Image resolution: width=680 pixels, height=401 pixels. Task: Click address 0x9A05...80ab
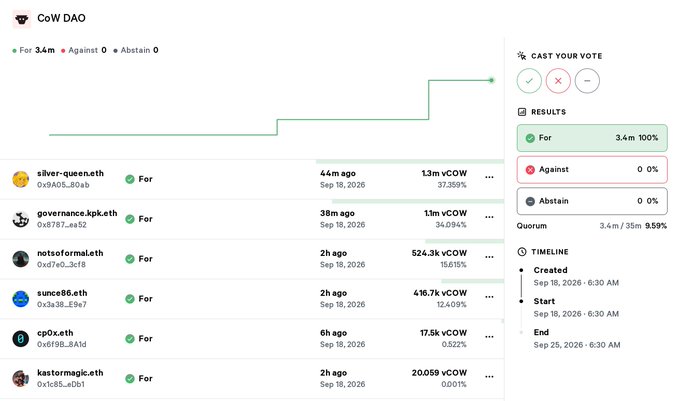tap(63, 185)
